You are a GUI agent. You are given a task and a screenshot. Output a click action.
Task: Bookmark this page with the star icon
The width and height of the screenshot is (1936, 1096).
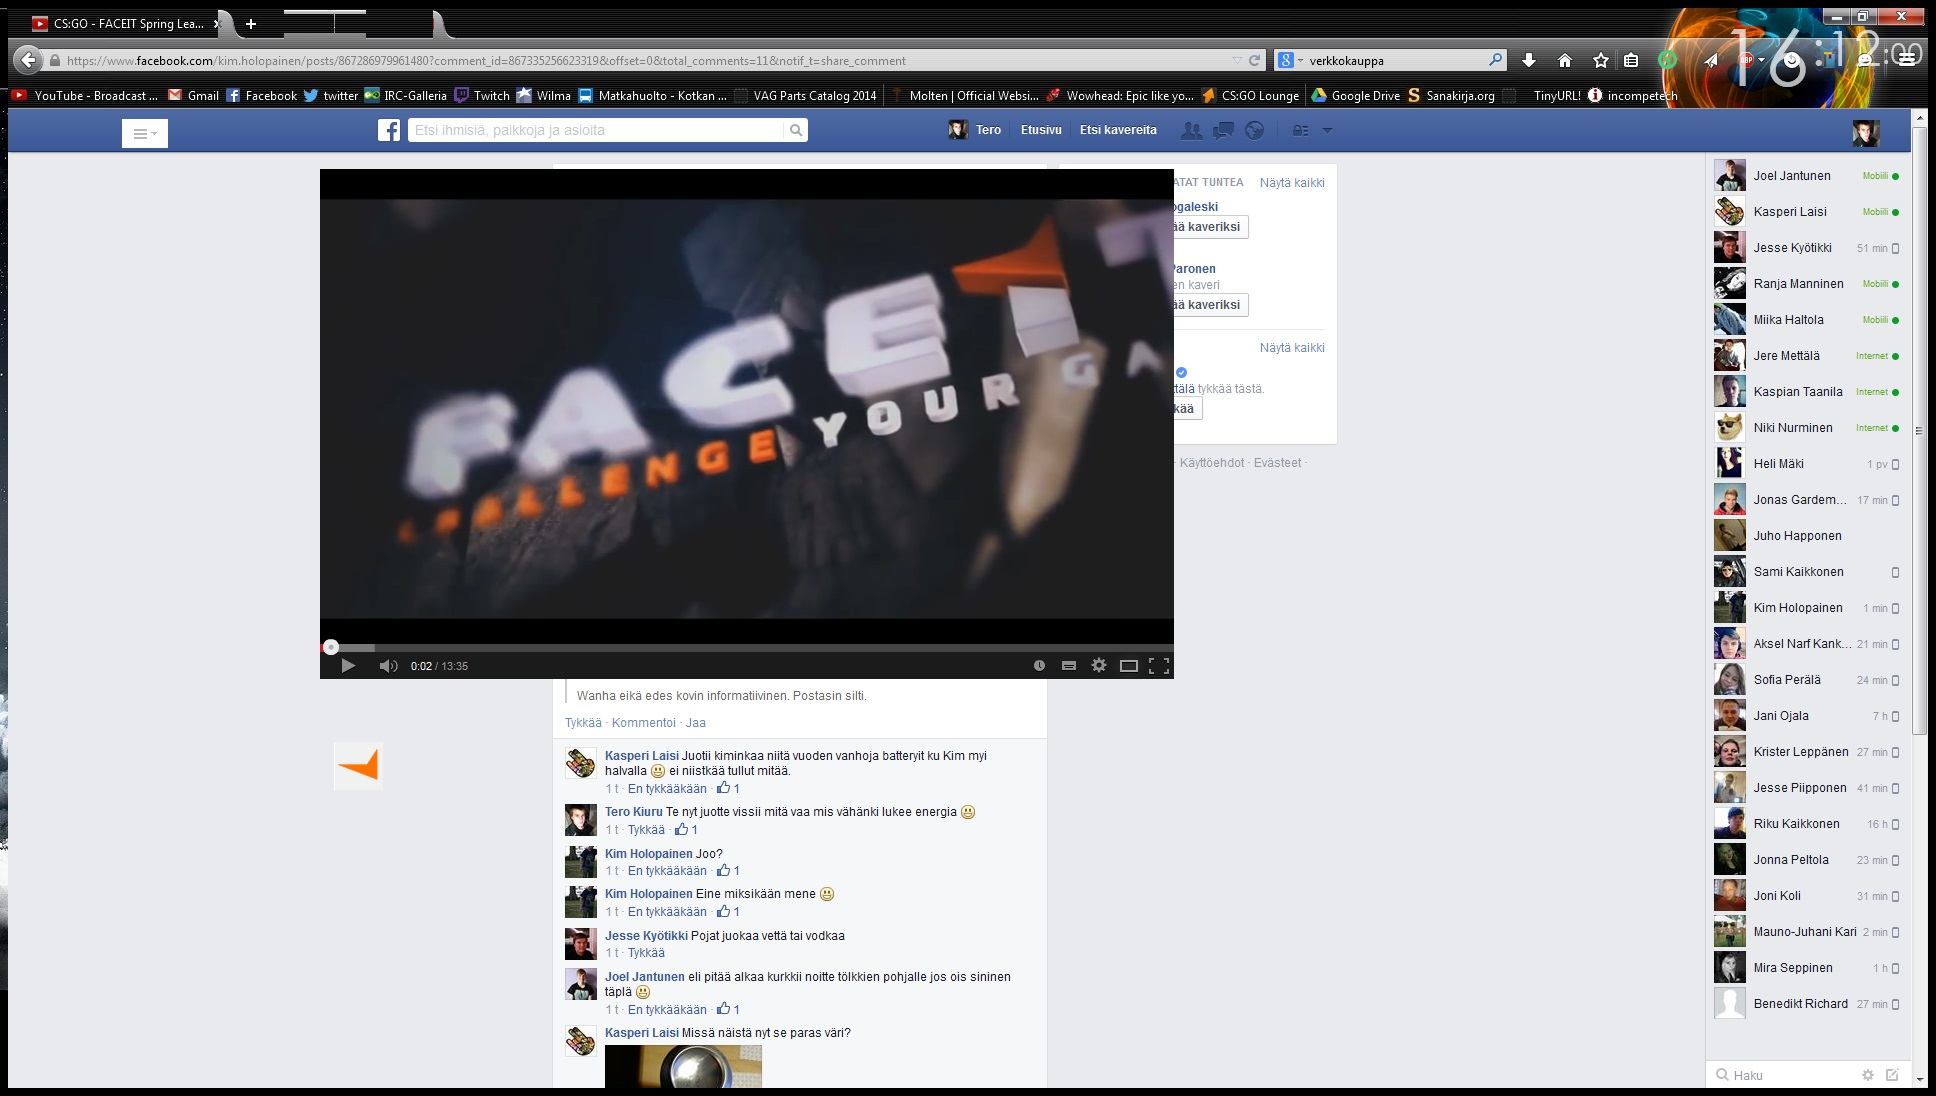point(1601,60)
